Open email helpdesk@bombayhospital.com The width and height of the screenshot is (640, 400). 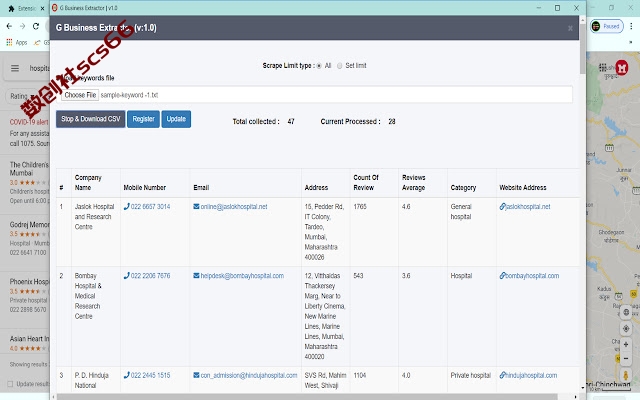click(242, 276)
